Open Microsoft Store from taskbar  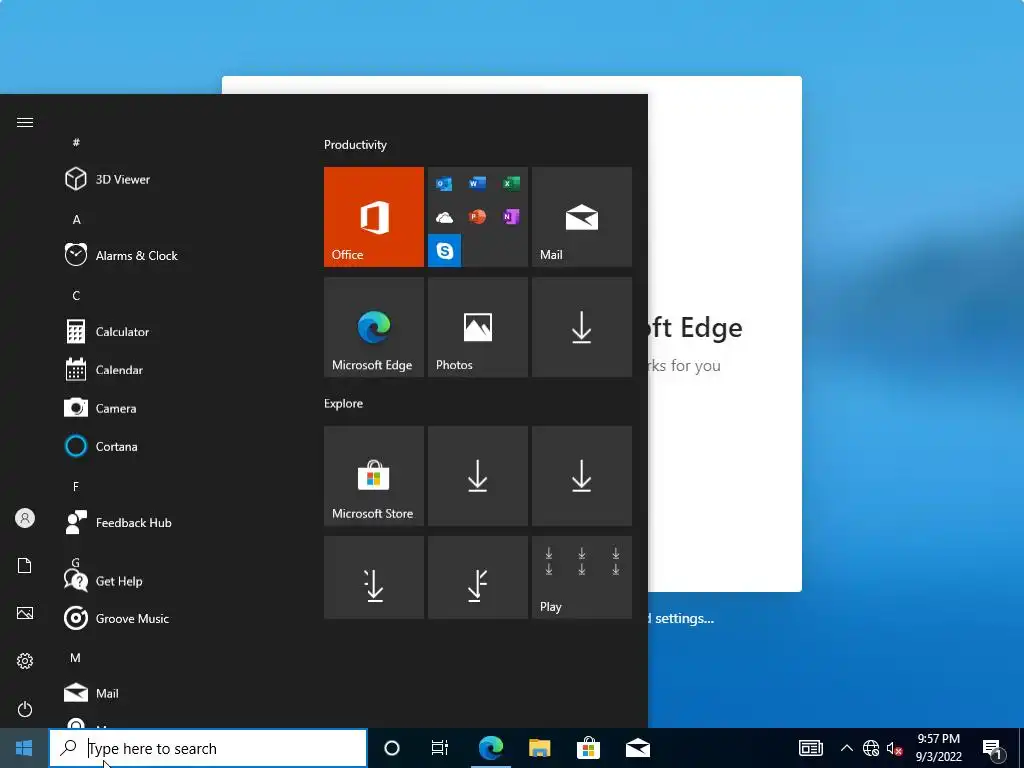(588, 748)
